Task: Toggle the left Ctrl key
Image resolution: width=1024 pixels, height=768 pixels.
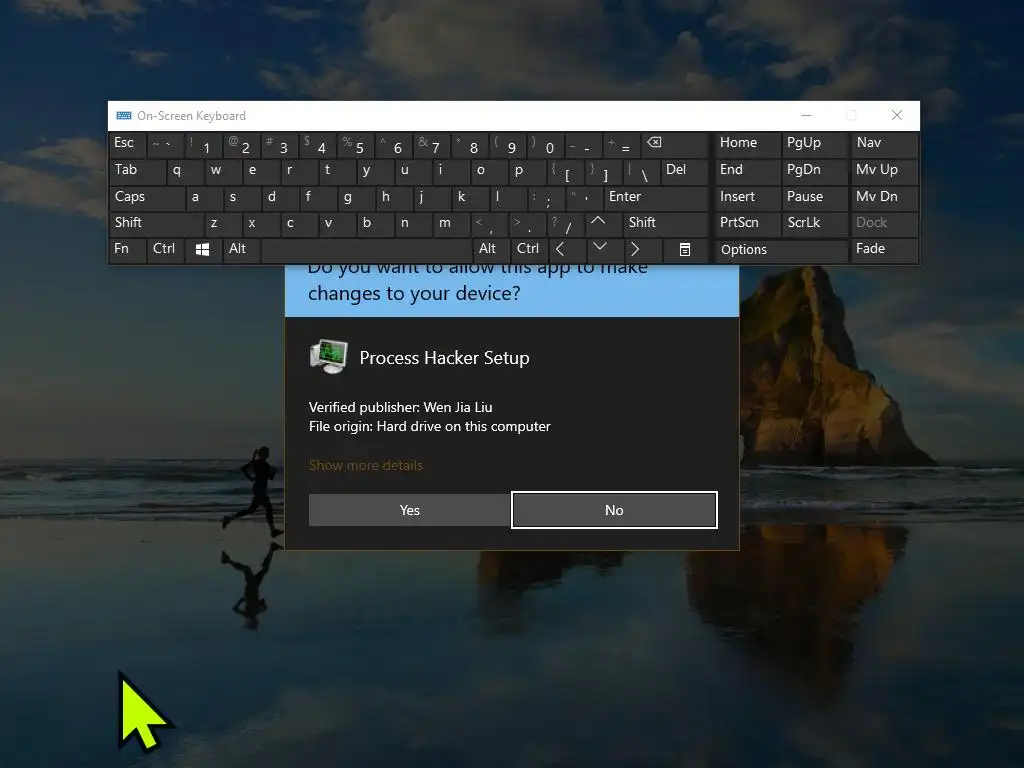Action: point(165,249)
